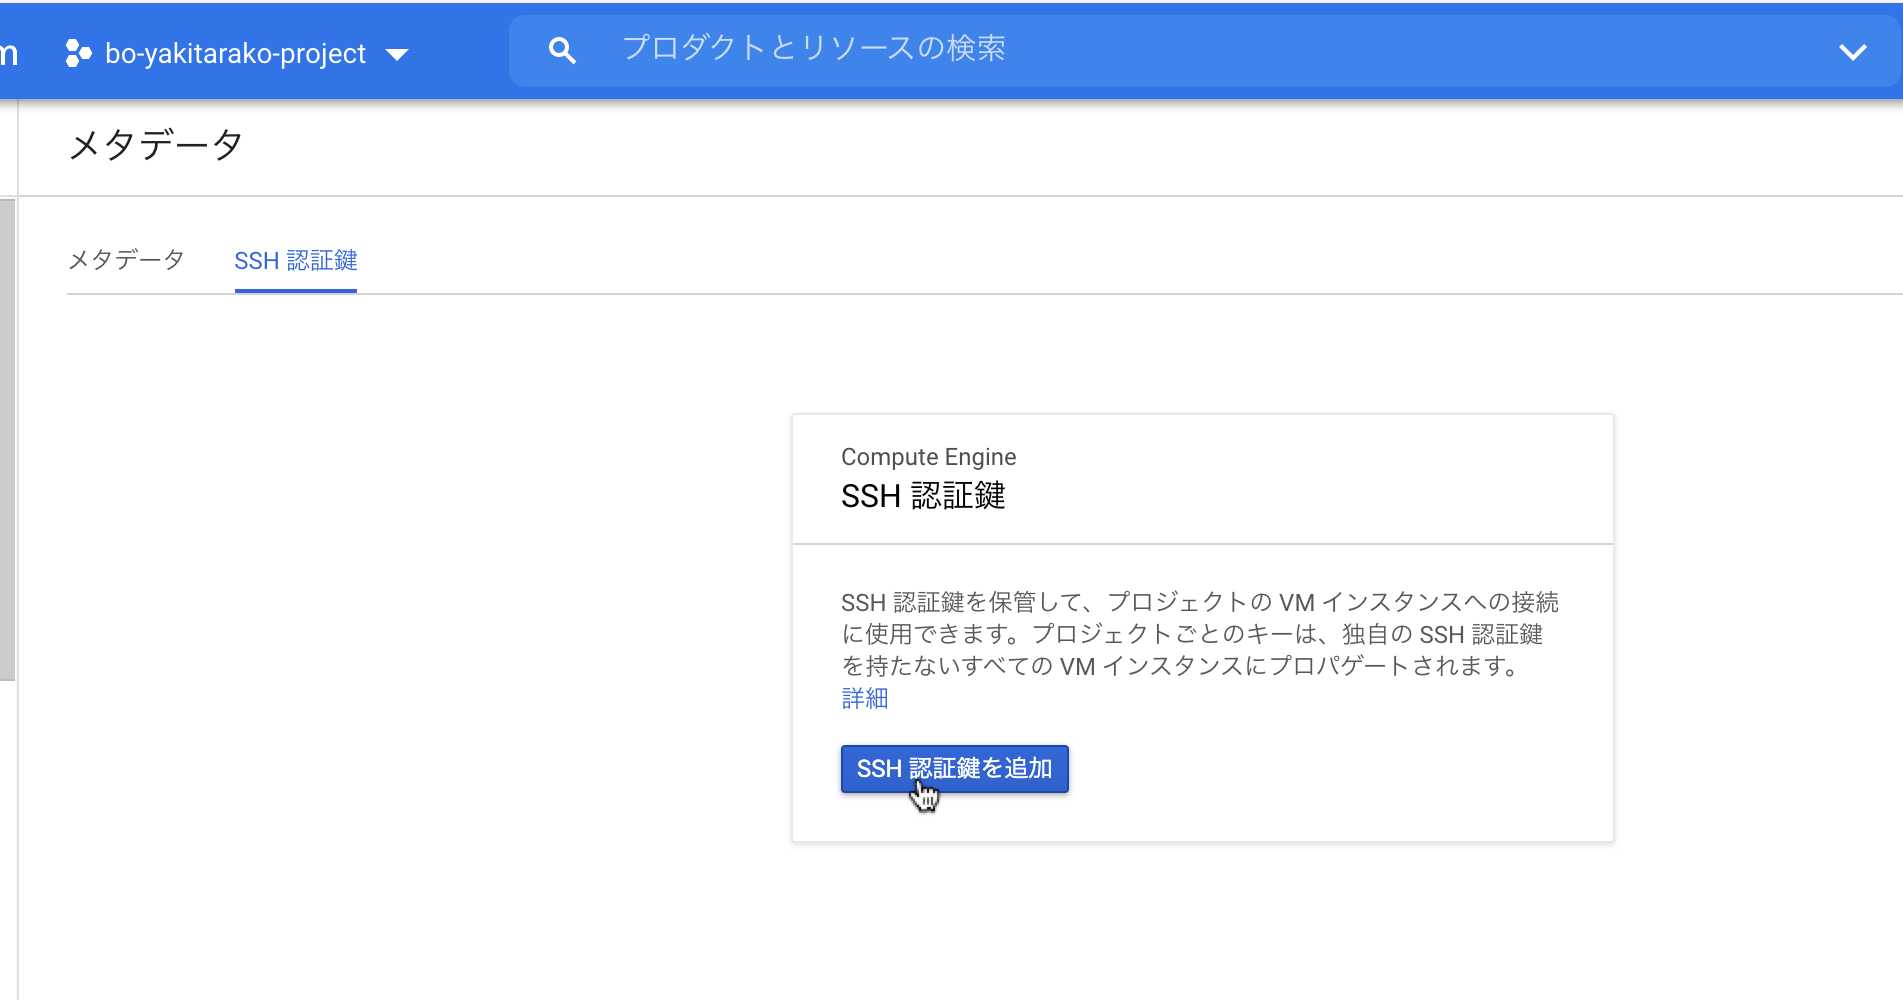Screen dimensions: 1903x1000
Task: Click the search magnifier icon
Action: pyautogui.click(x=561, y=49)
